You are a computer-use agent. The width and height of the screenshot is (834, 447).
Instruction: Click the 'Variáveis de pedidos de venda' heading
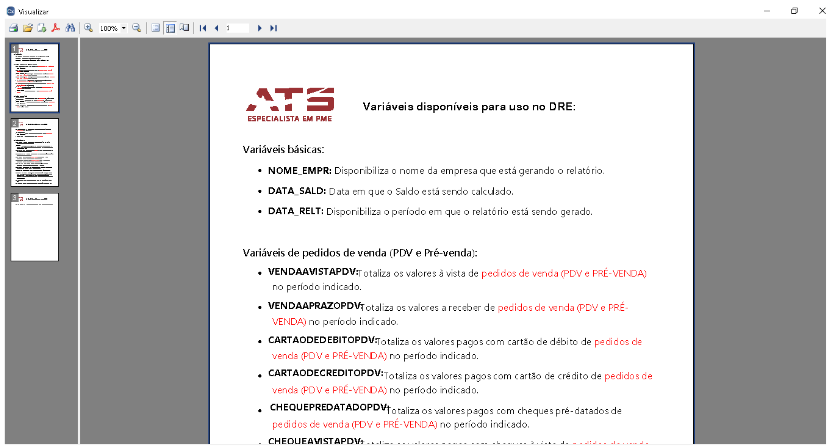(x=360, y=253)
